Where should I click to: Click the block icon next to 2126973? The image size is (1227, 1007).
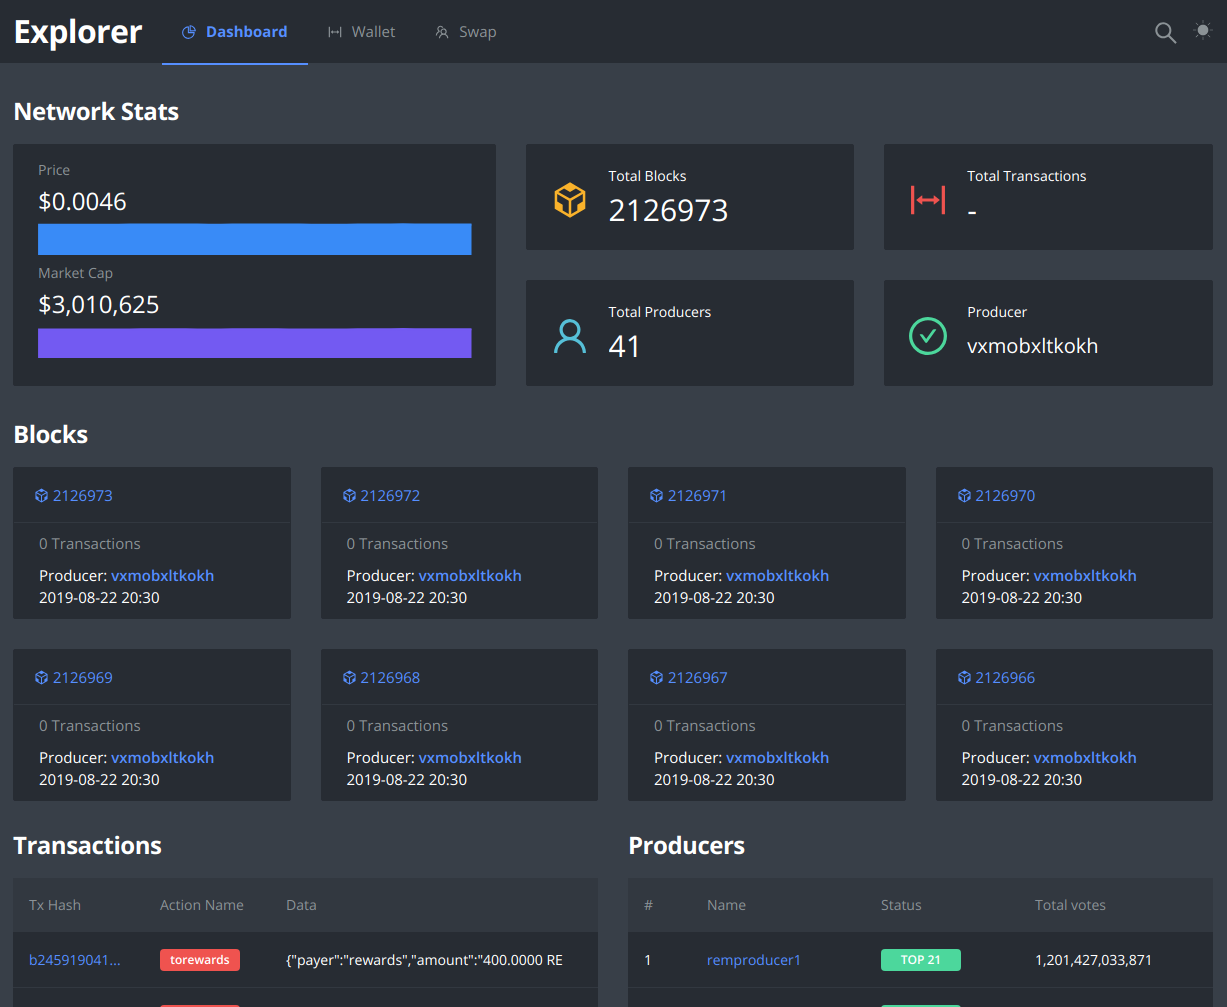(41, 495)
